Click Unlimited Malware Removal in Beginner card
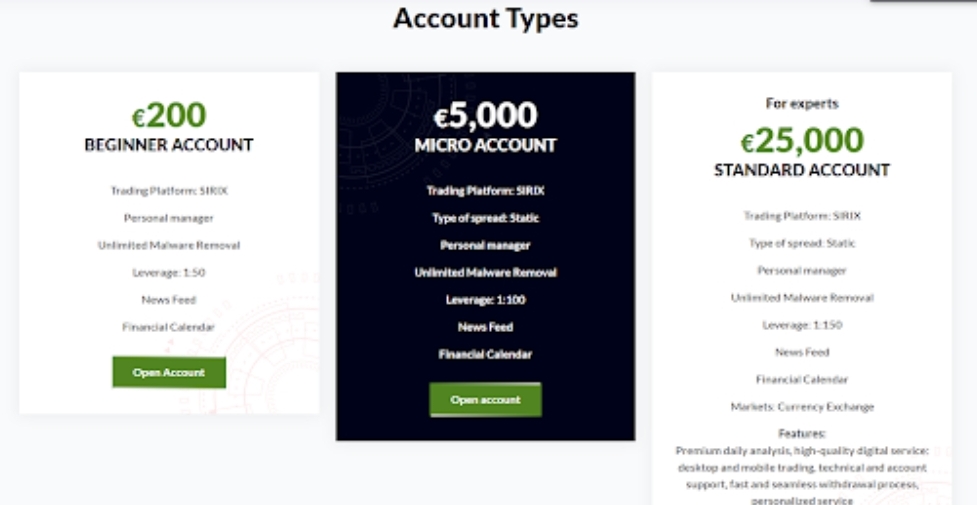 pyautogui.click(x=169, y=246)
